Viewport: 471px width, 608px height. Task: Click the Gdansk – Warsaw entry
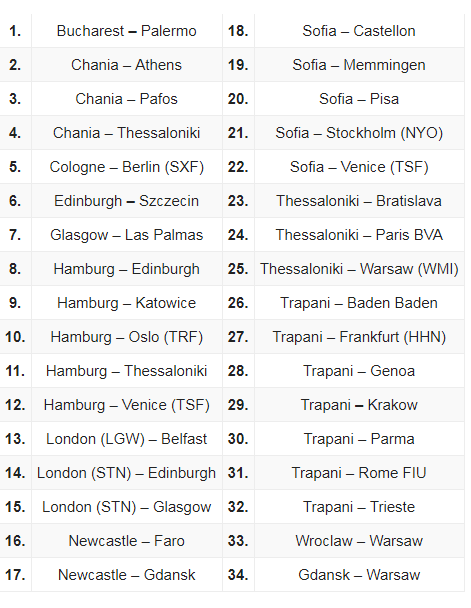359,575
